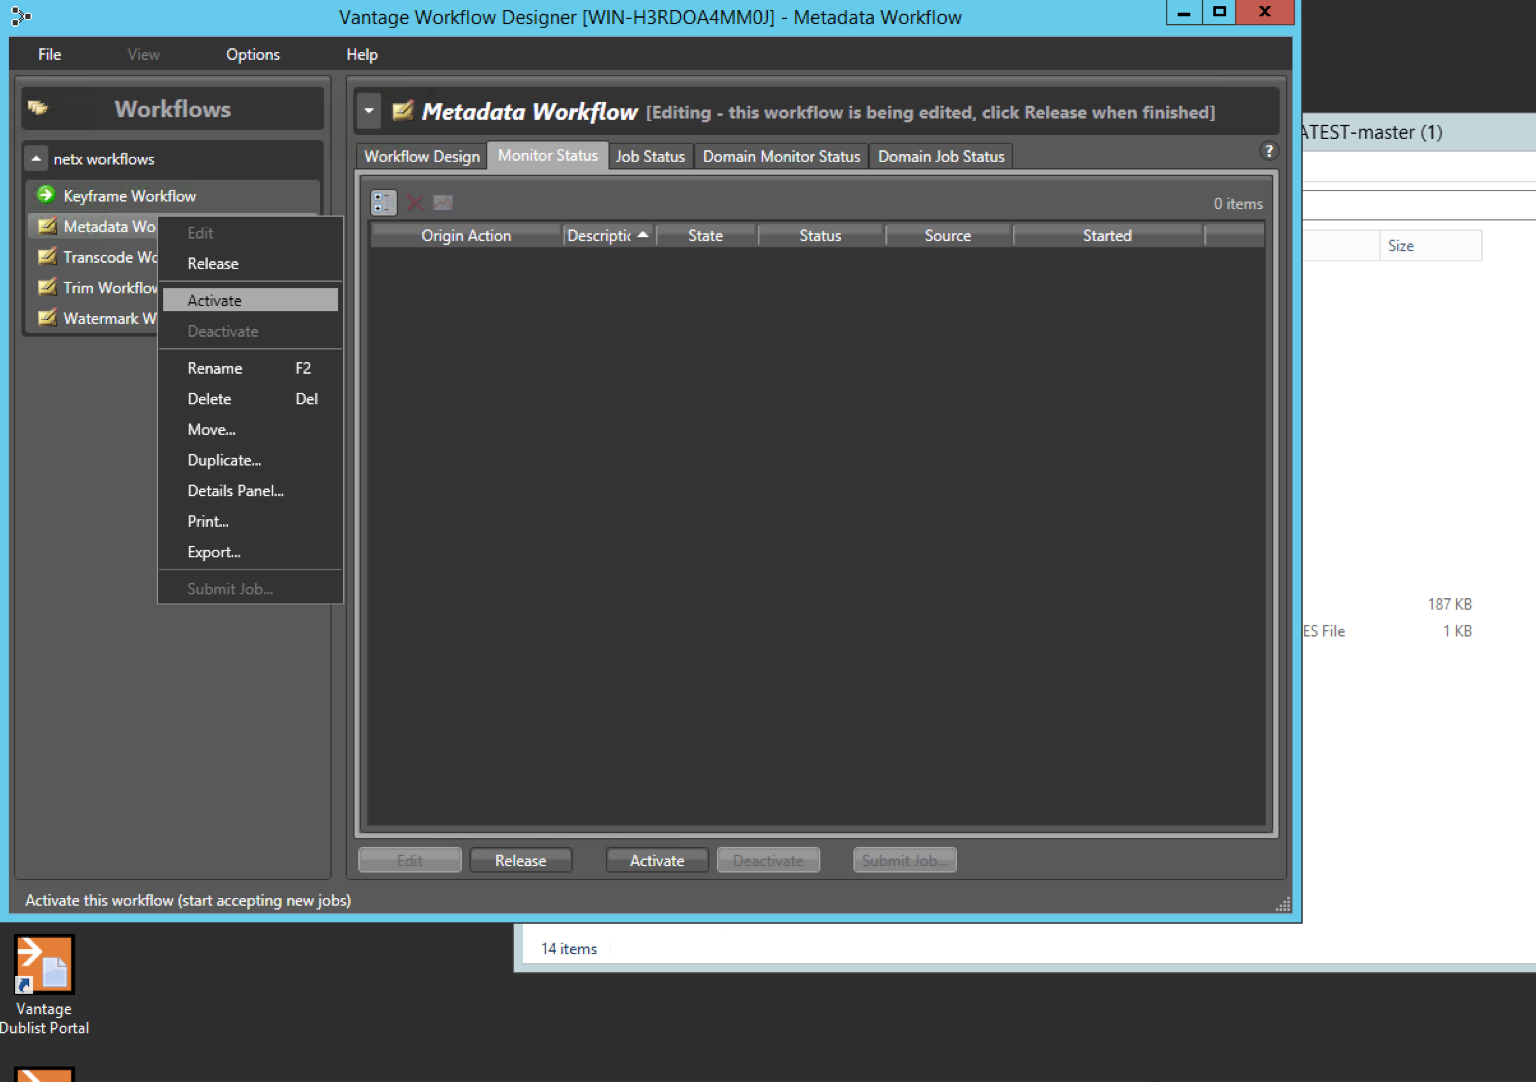The width and height of the screenshot is (1536, 1082).
Task: Click the Deactivate button at bottom
Action: click(x=768, y=860)
